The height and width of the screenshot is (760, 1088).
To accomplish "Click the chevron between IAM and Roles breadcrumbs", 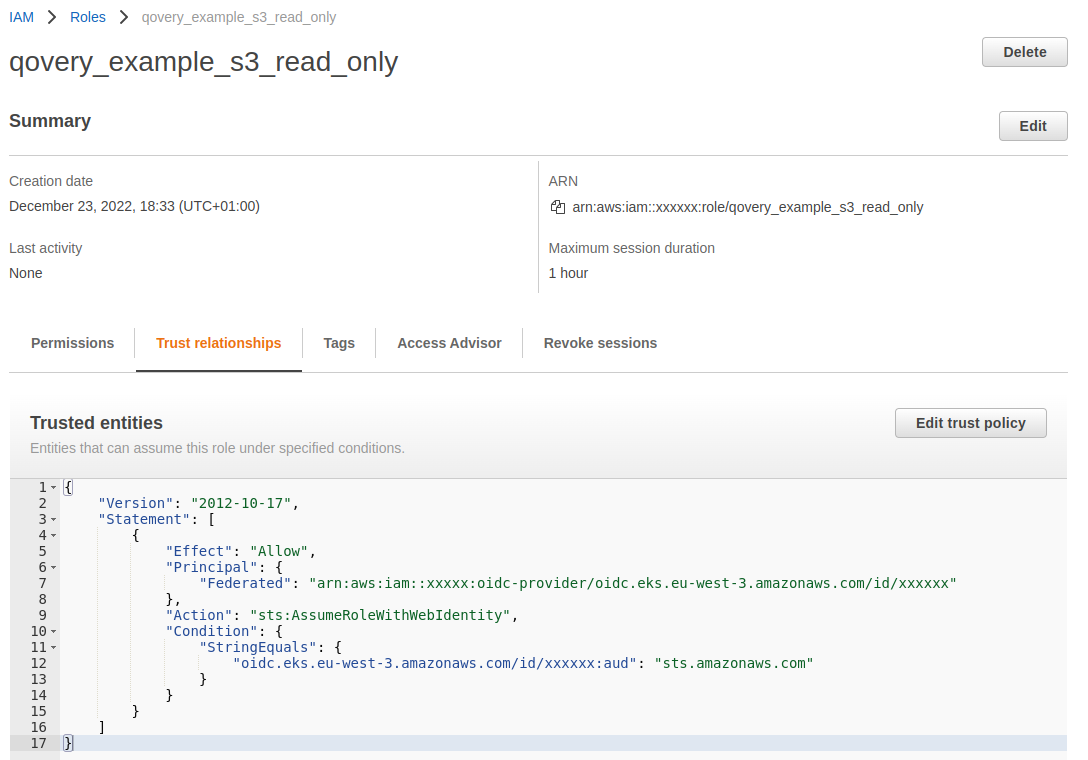I will [52, 17].
